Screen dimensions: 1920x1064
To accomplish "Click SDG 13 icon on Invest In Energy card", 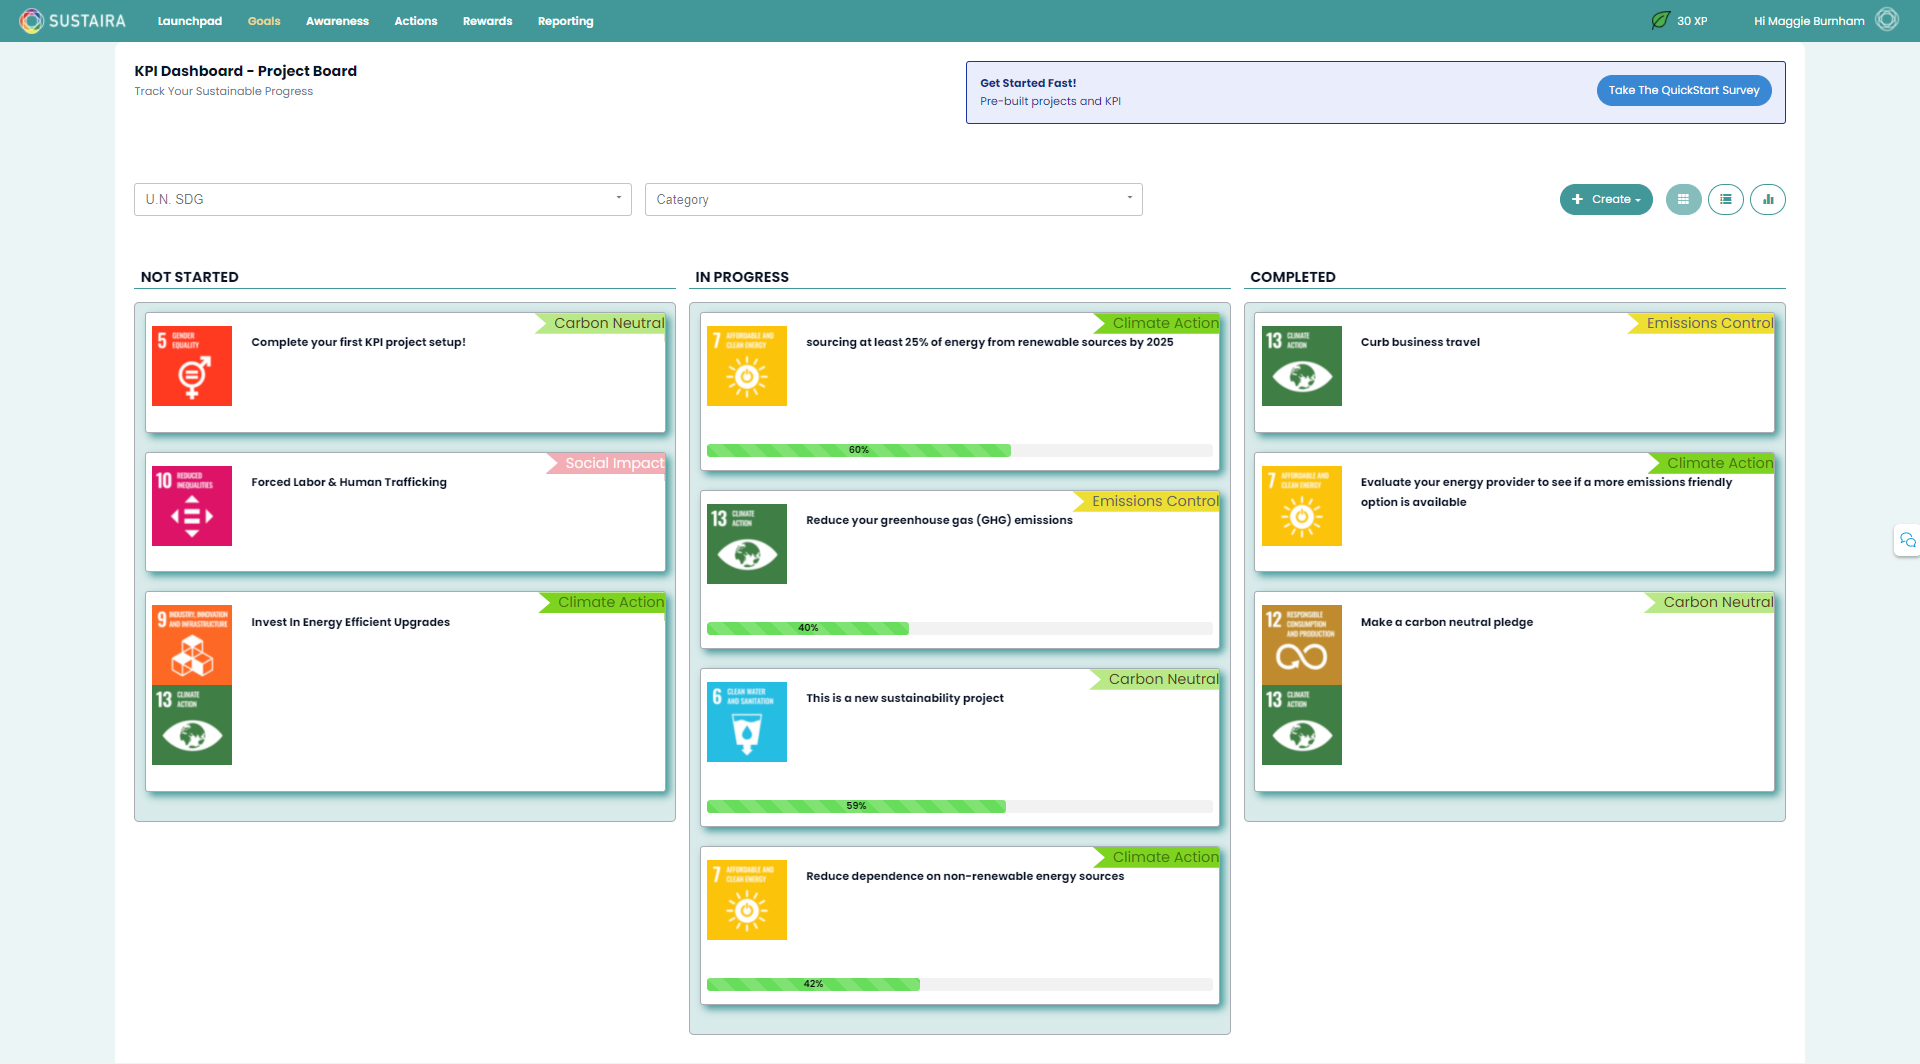I will (192, 725).
